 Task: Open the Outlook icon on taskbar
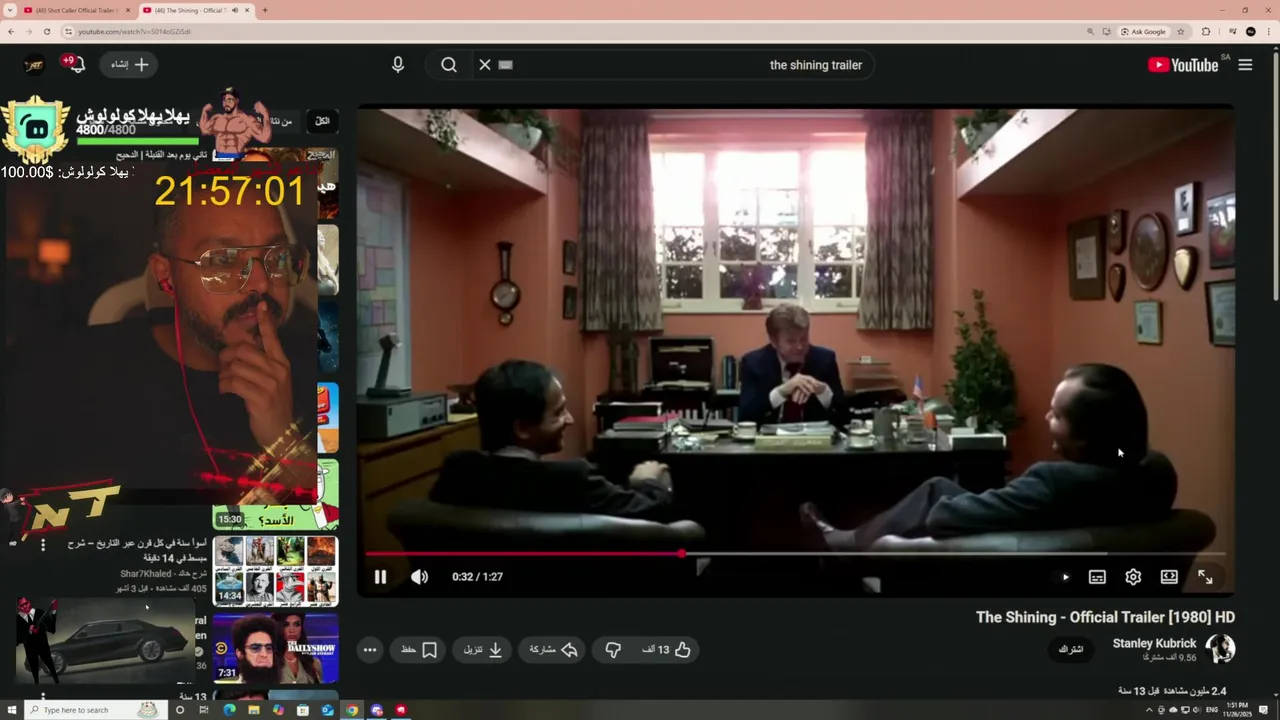point(327,710)
